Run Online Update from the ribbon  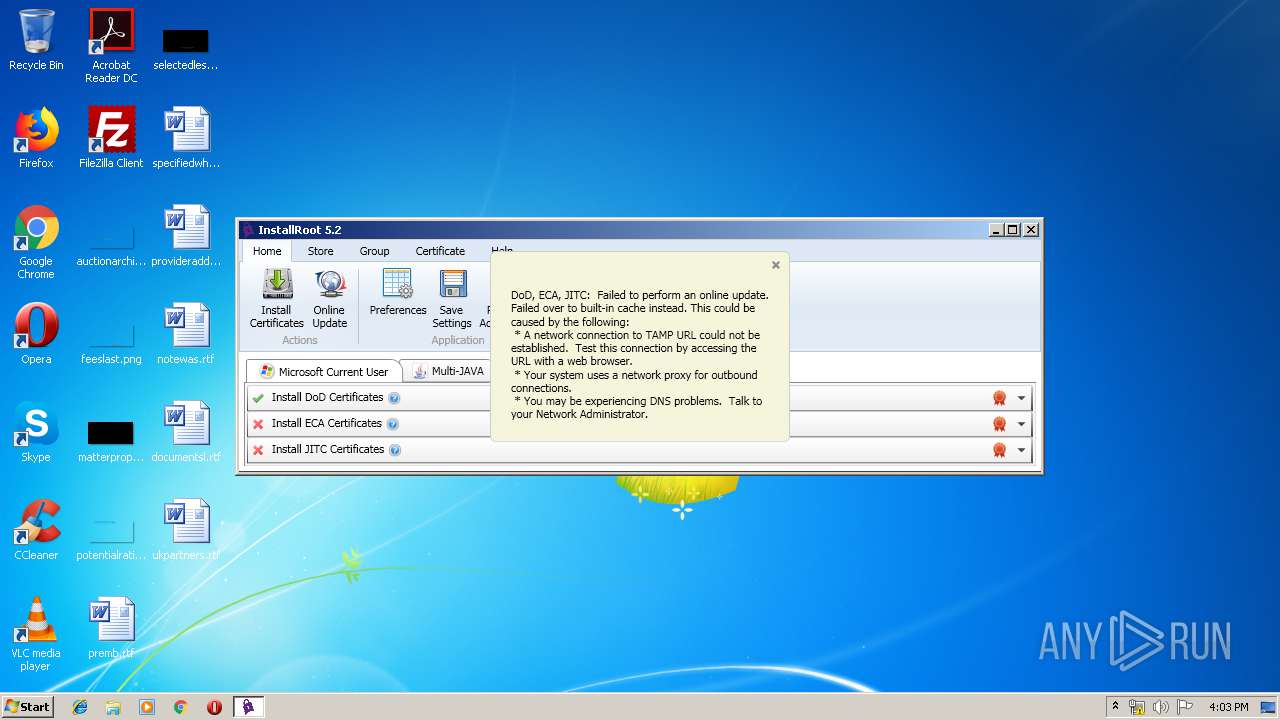(330, 298)
